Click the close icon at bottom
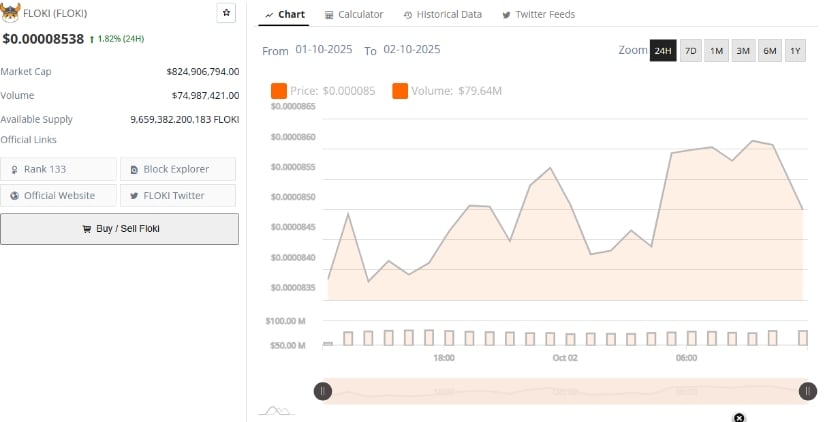Image resolution: width=825 pixels, height=422 pixels. [739, 417]
